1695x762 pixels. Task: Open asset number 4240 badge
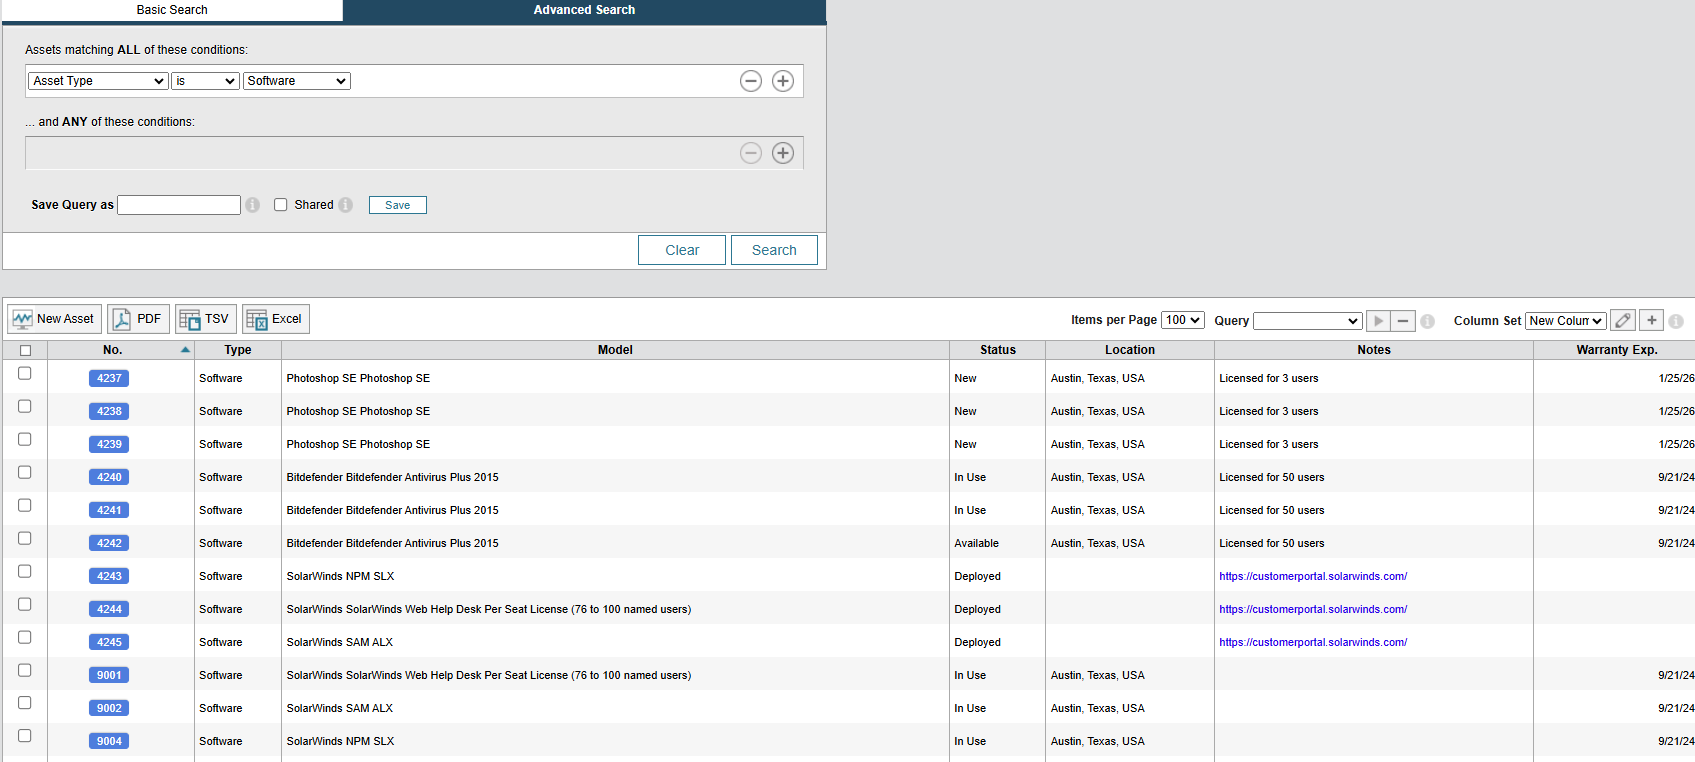[x=109, y=477]
